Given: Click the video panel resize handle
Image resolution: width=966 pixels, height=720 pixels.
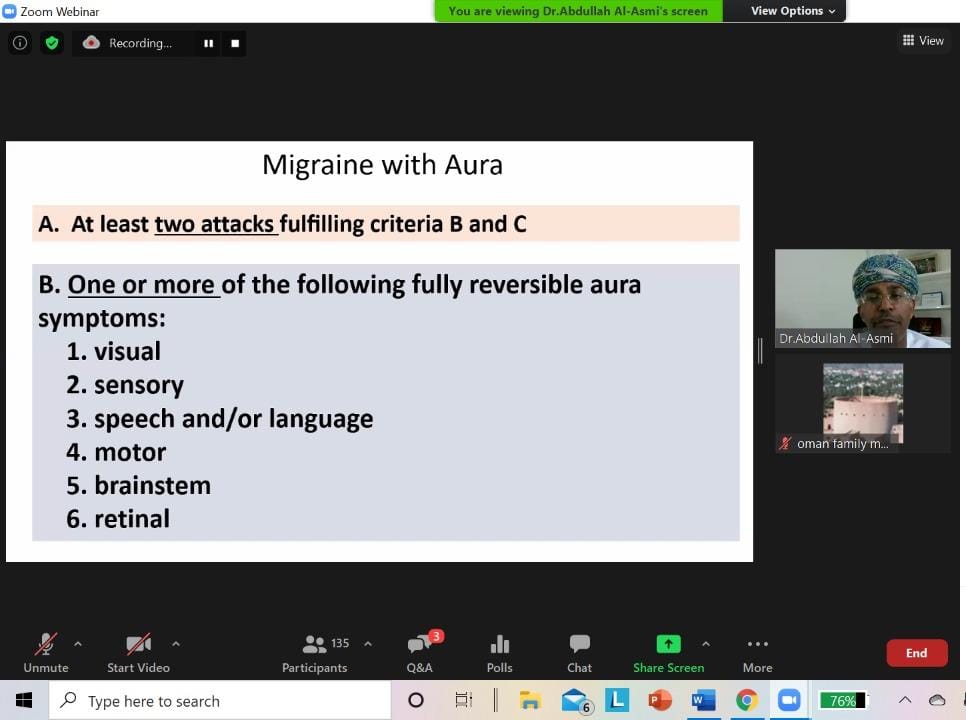Looking at the screenshot, I should [760, 350].
